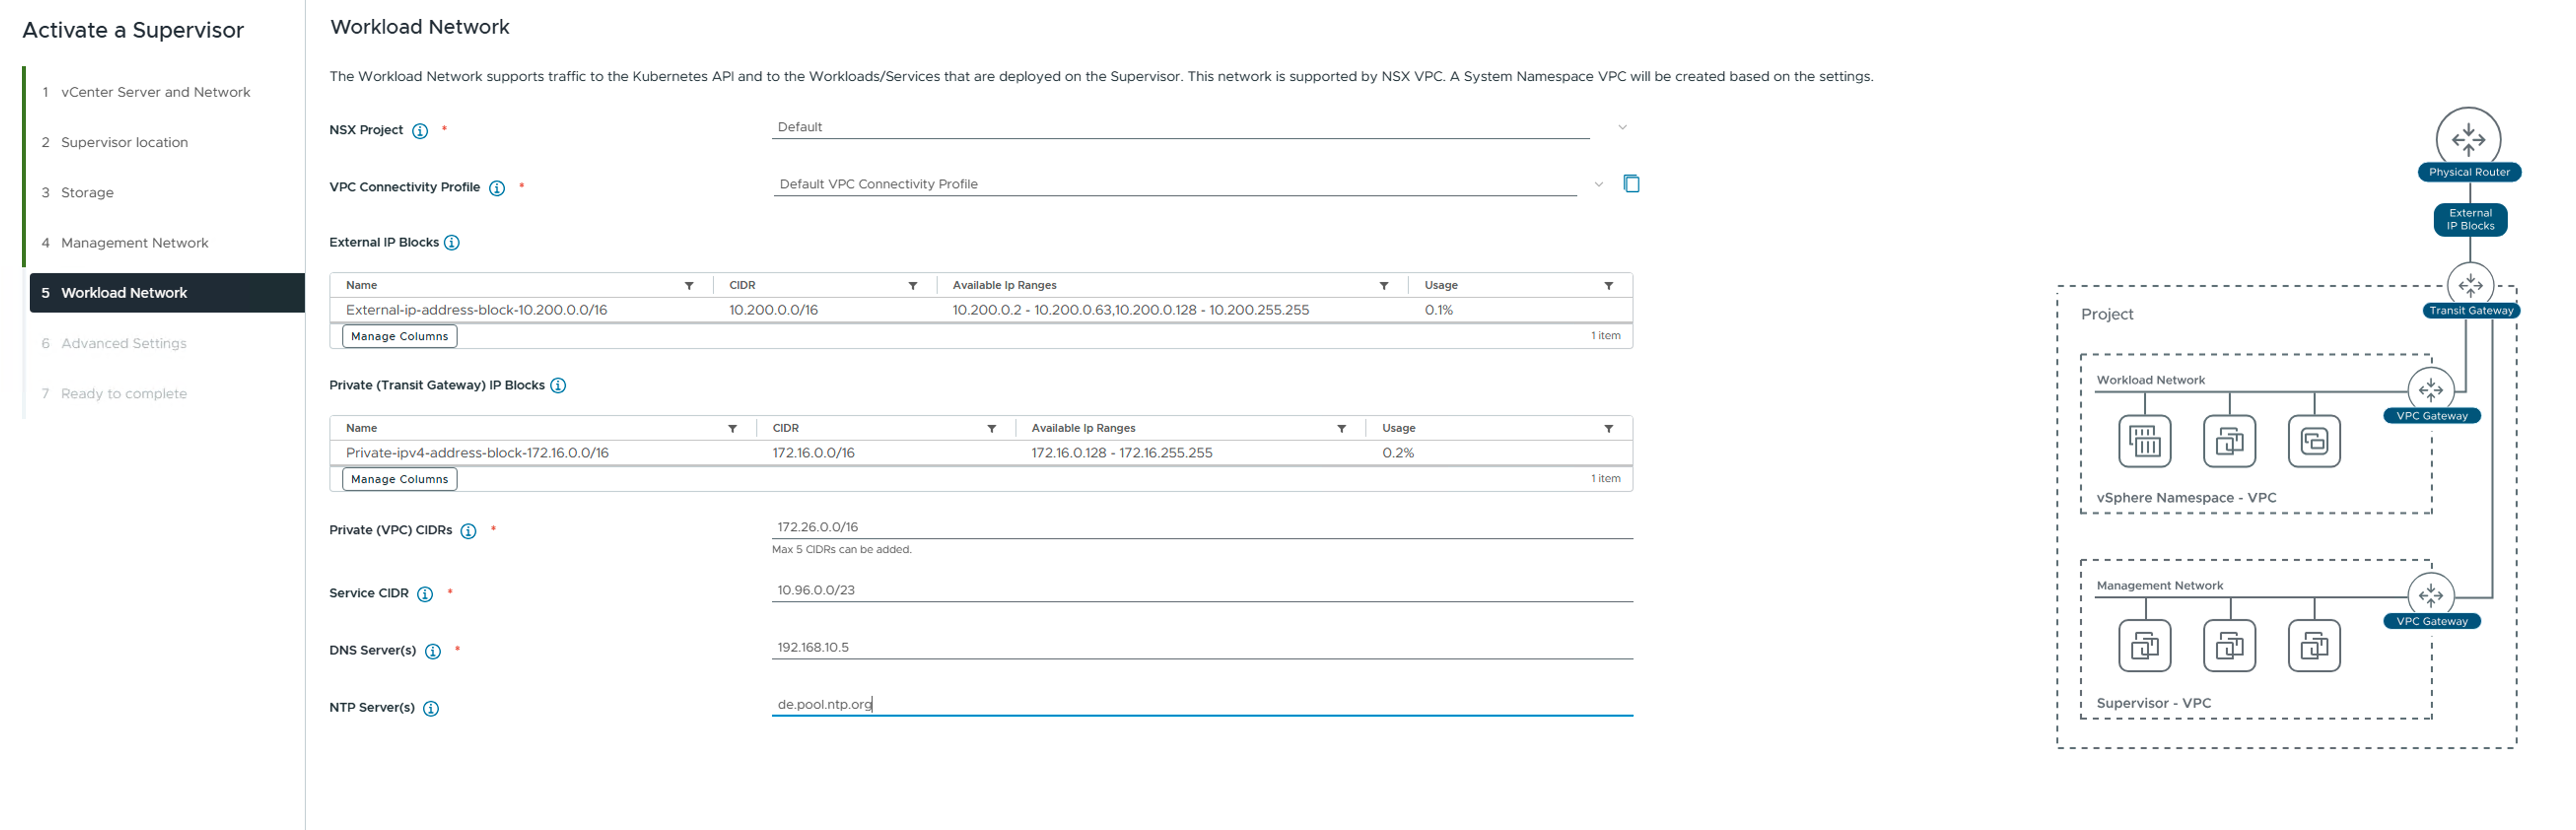
Task: Go to step 1 vCenter Server and Network
Action: pos(155,92)
